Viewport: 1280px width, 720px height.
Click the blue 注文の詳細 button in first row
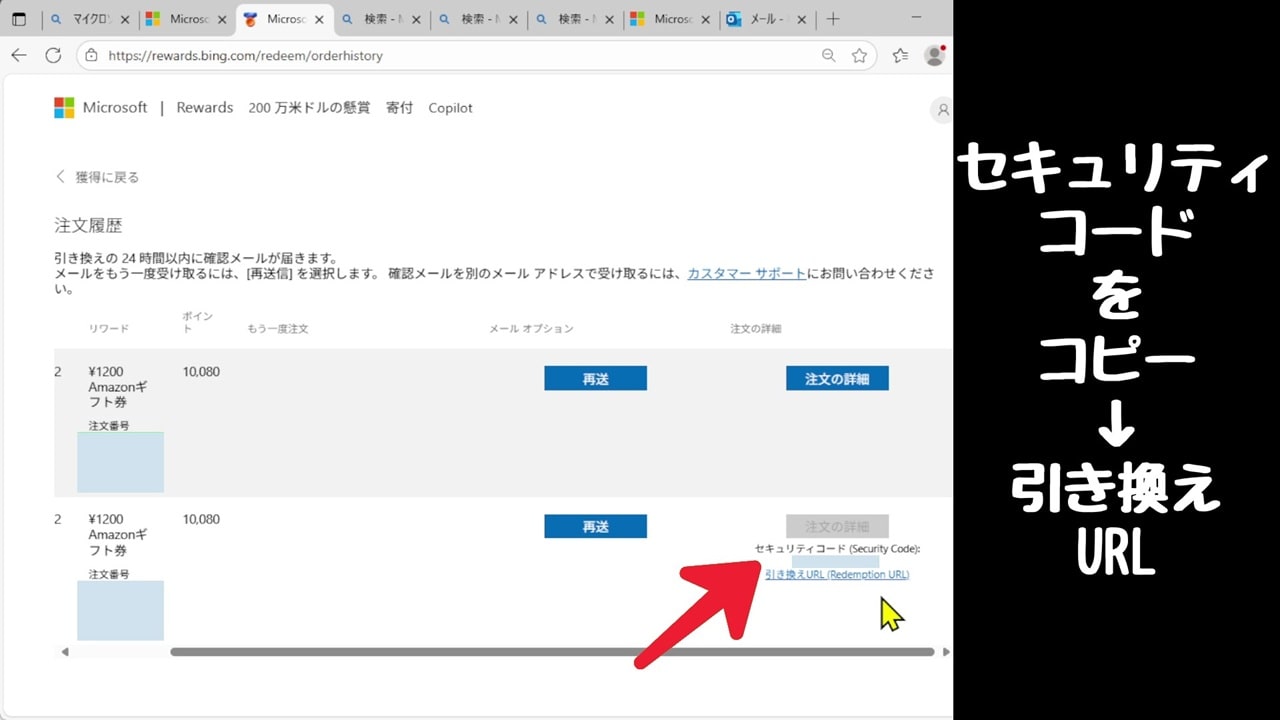[837, 378]
